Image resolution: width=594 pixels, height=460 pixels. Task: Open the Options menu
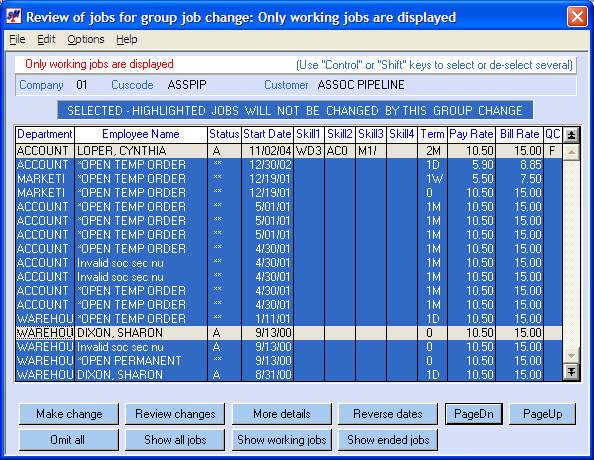point(86,39)
